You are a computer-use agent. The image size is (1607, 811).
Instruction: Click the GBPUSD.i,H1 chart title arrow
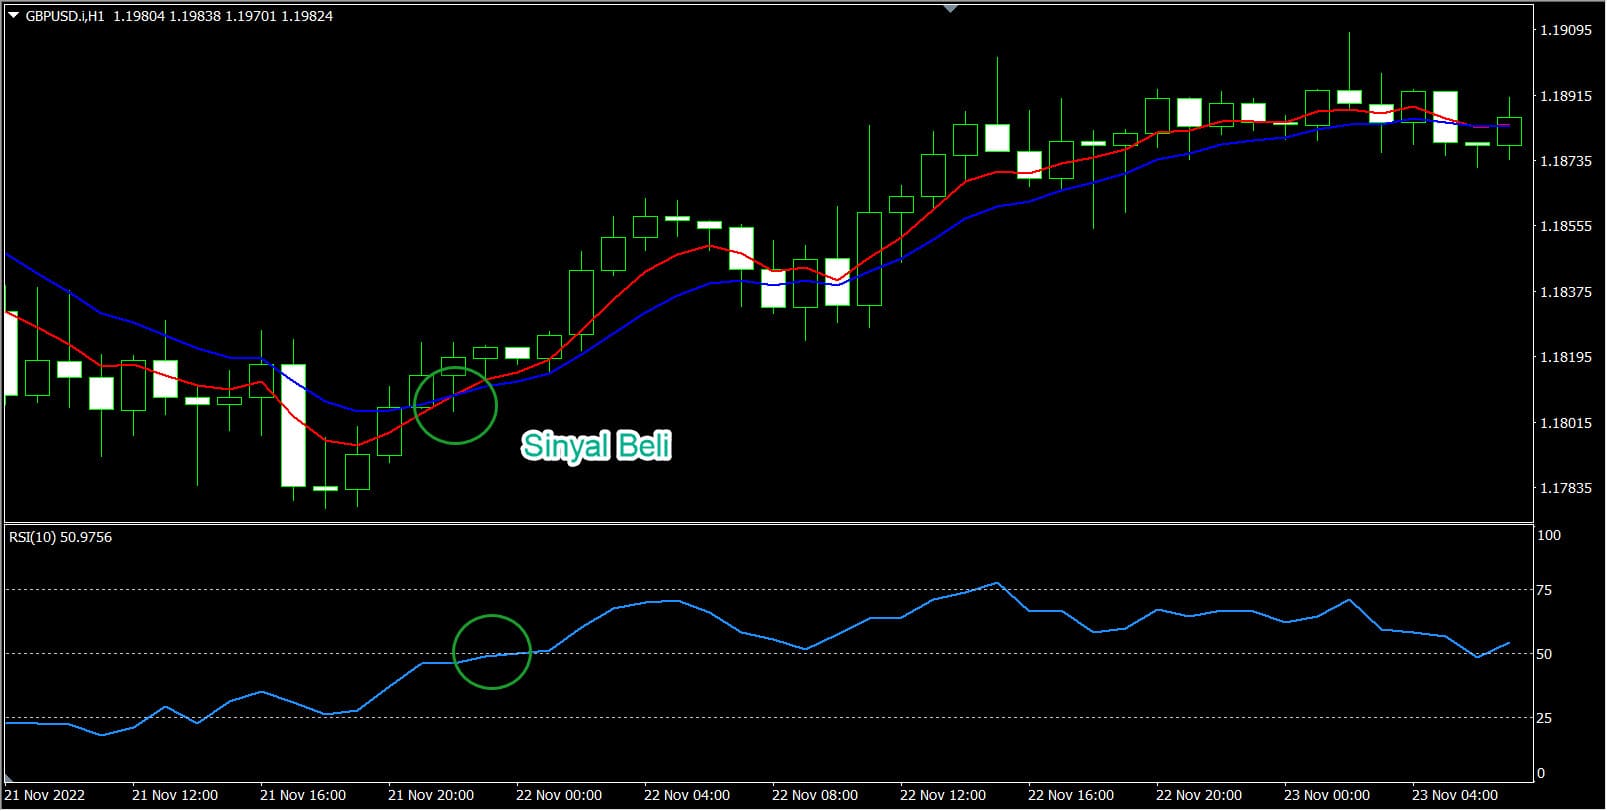(x=14, y=16)
